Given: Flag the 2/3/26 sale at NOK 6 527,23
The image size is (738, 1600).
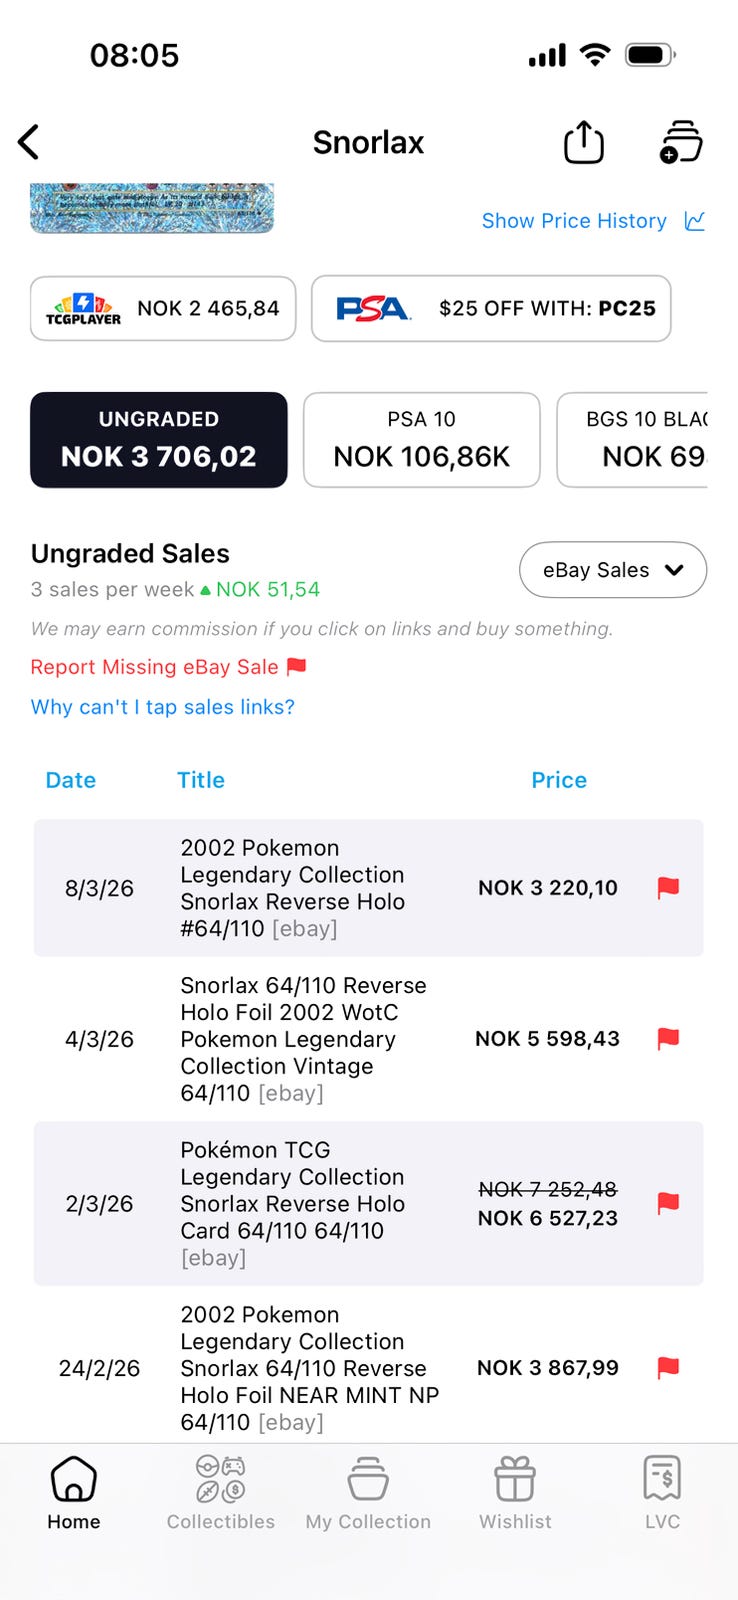Looking at the screenshot, I should 668,1203.
